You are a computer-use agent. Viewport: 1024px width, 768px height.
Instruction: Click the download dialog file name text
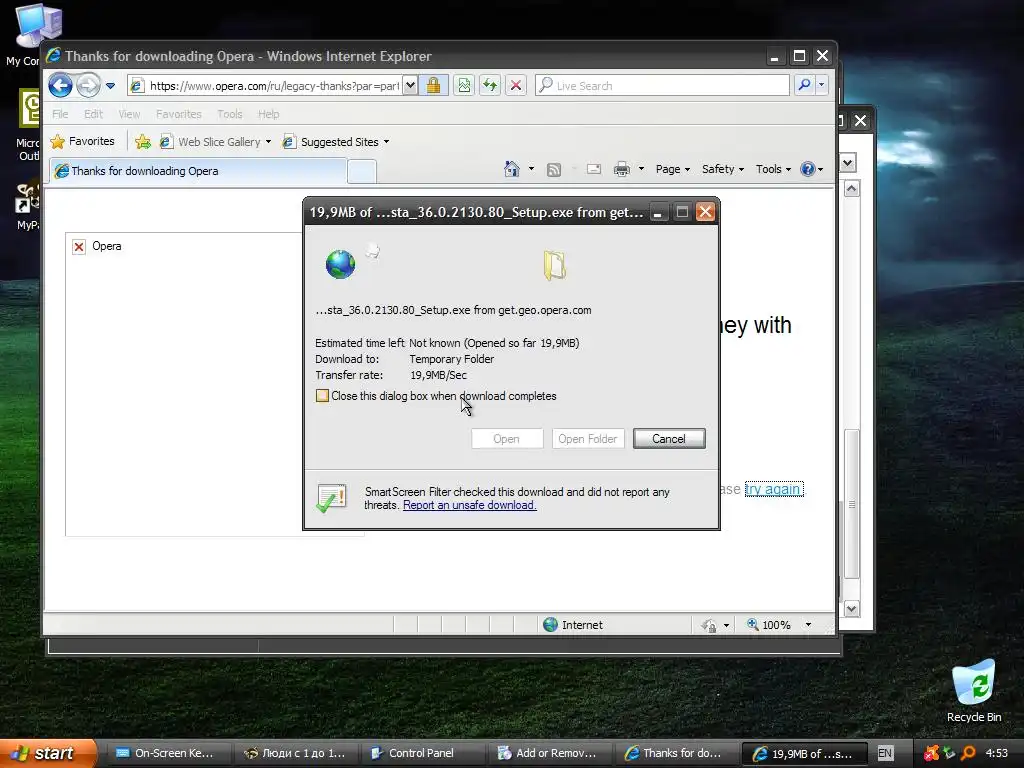click(453, 310)
